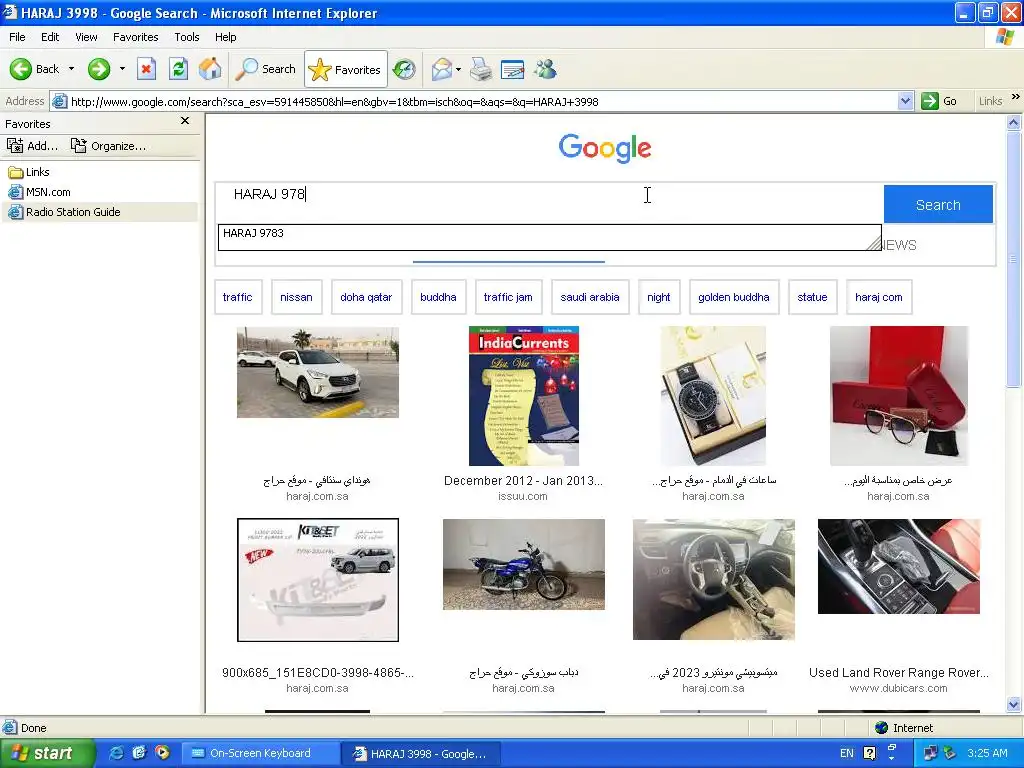Image resolution: width=1024 pixels, height=768 pixels.
Task: Open Radio Station Guide favorite
Action: pos(64,212)
